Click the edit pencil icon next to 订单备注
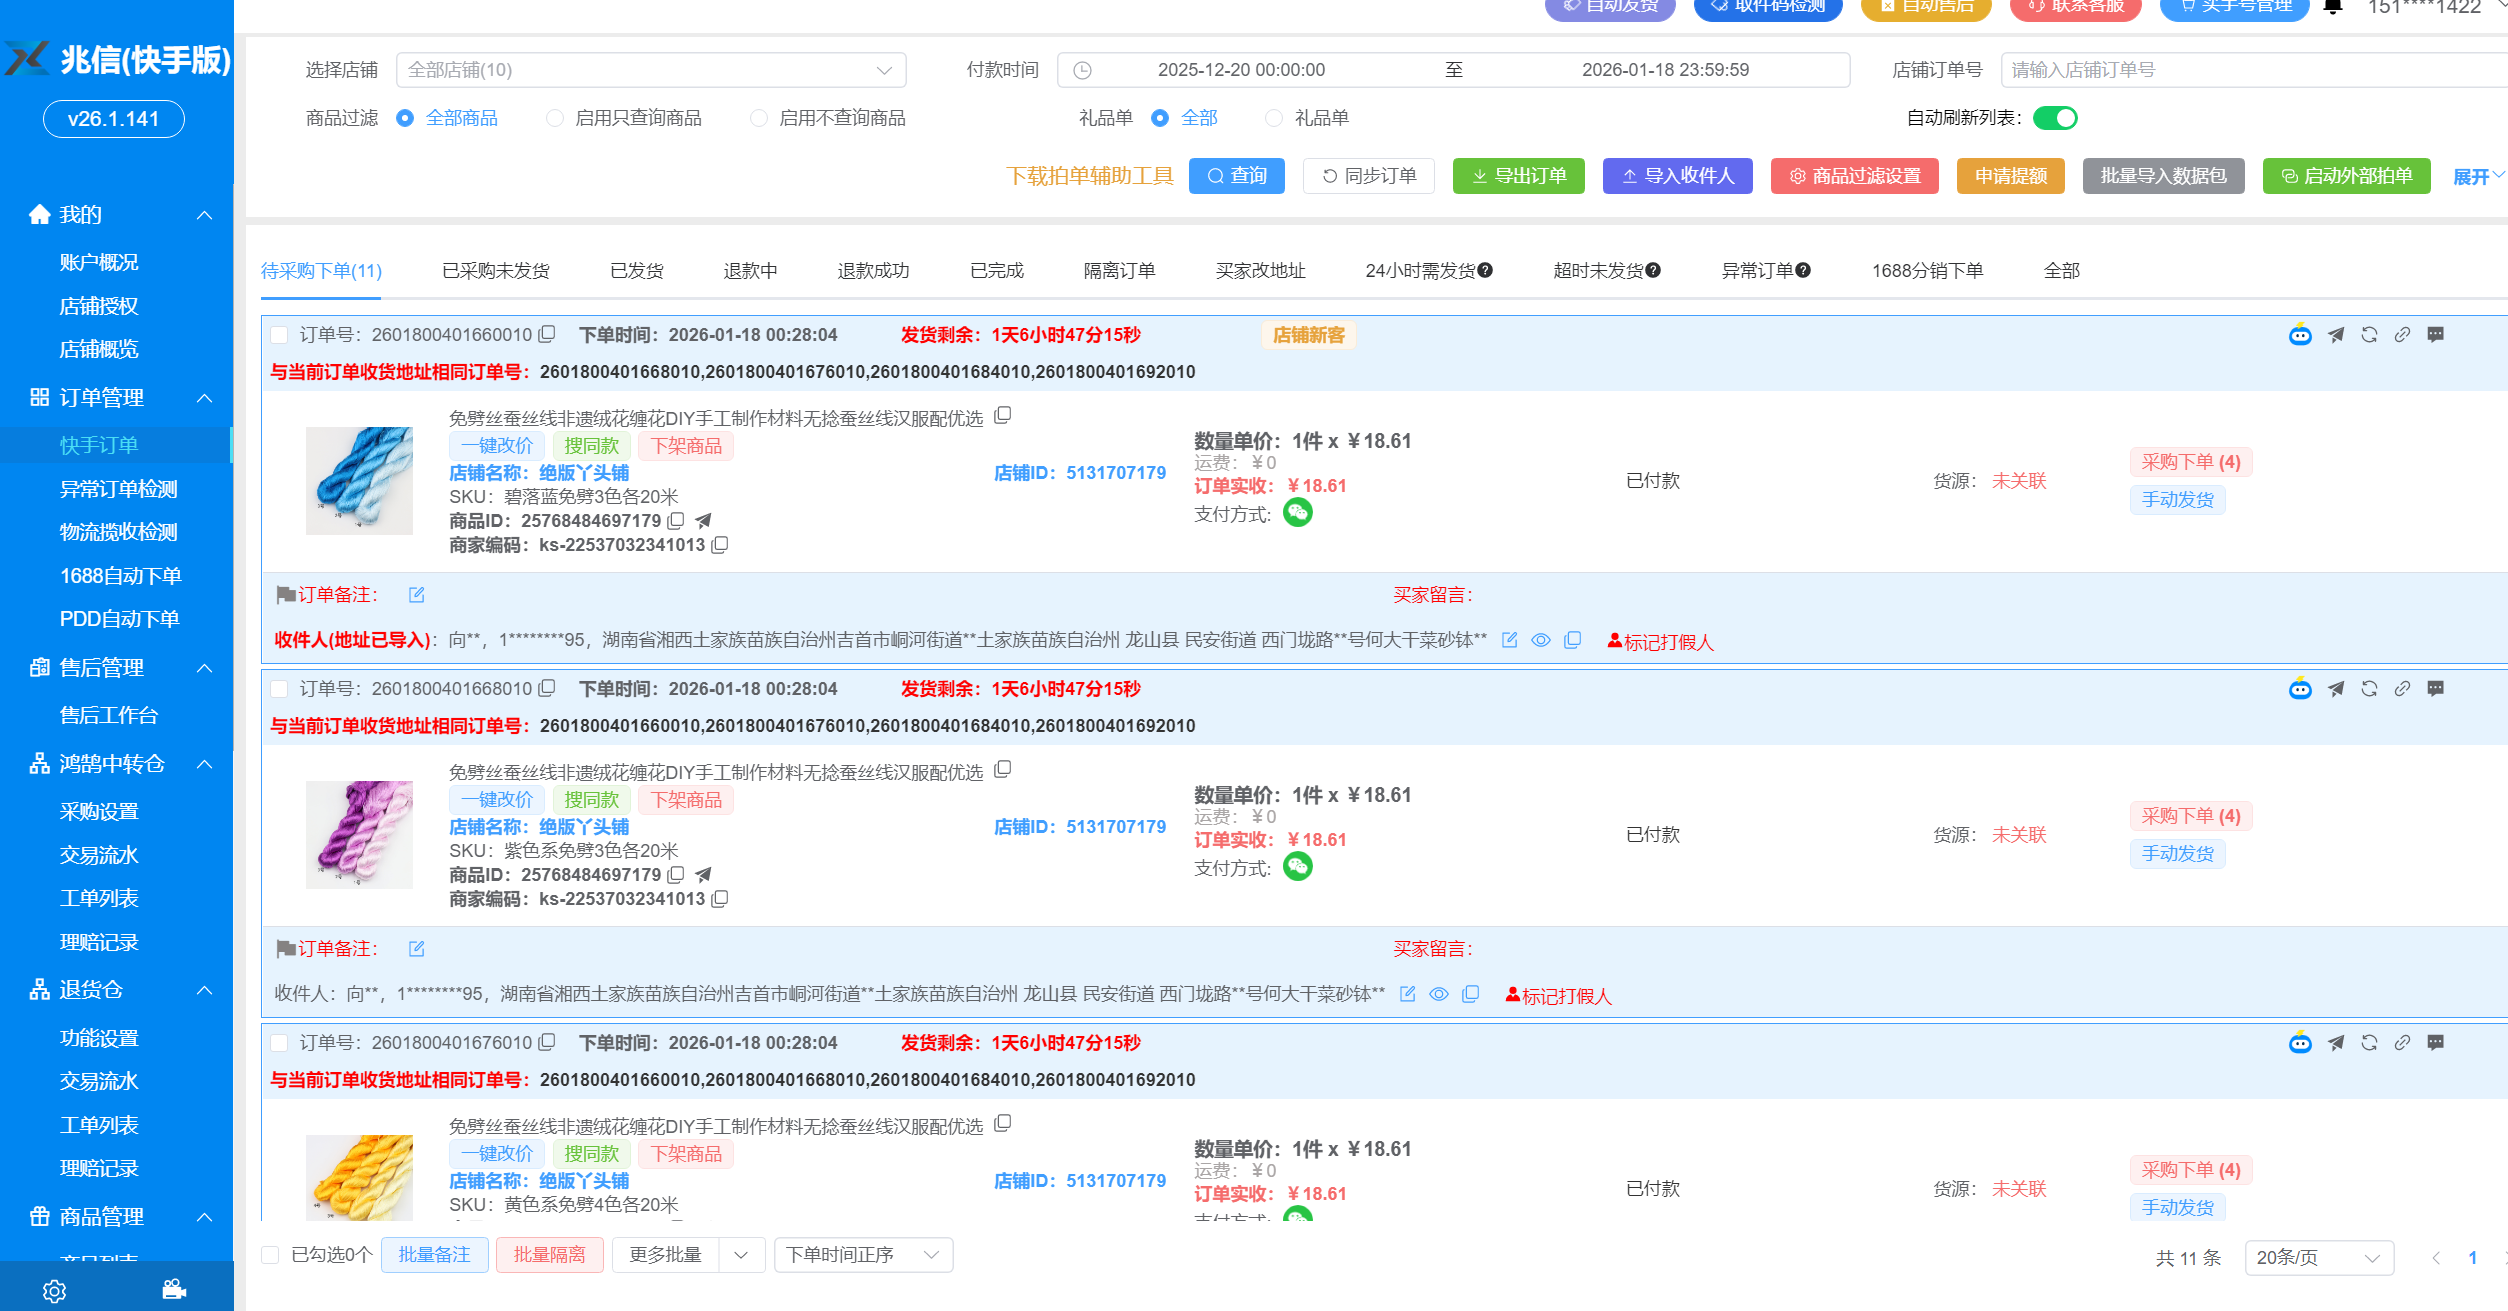 (x=416, y=594)
